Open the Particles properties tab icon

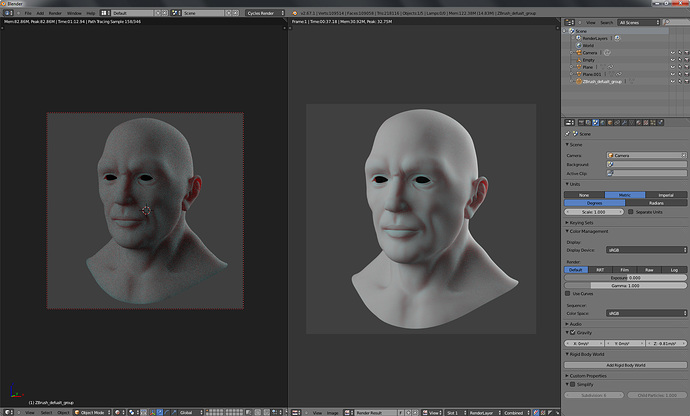pyautogui.click(x=653, y=123)
